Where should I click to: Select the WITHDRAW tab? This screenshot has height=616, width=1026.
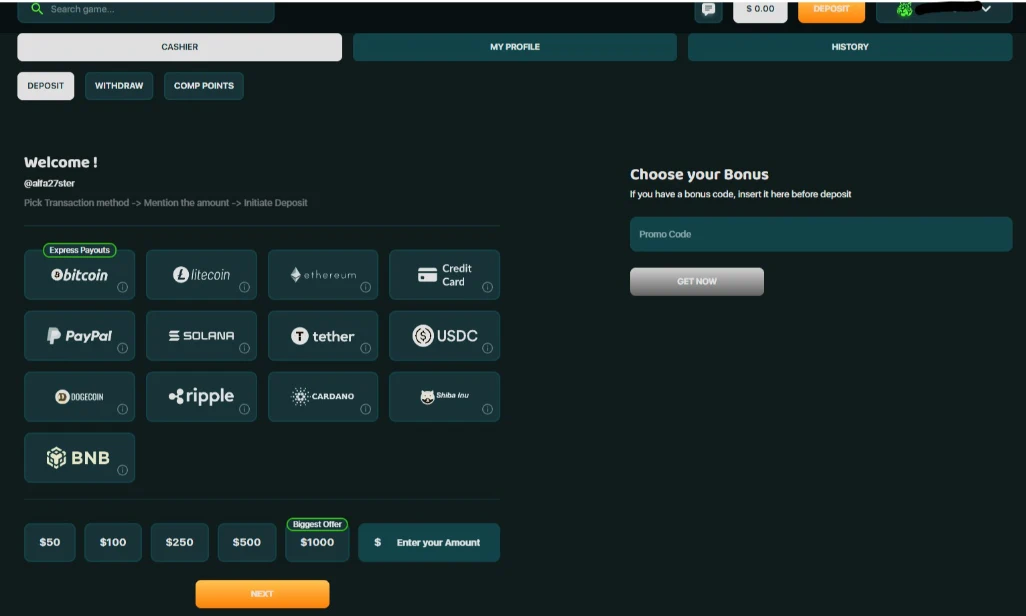[118, 85]
